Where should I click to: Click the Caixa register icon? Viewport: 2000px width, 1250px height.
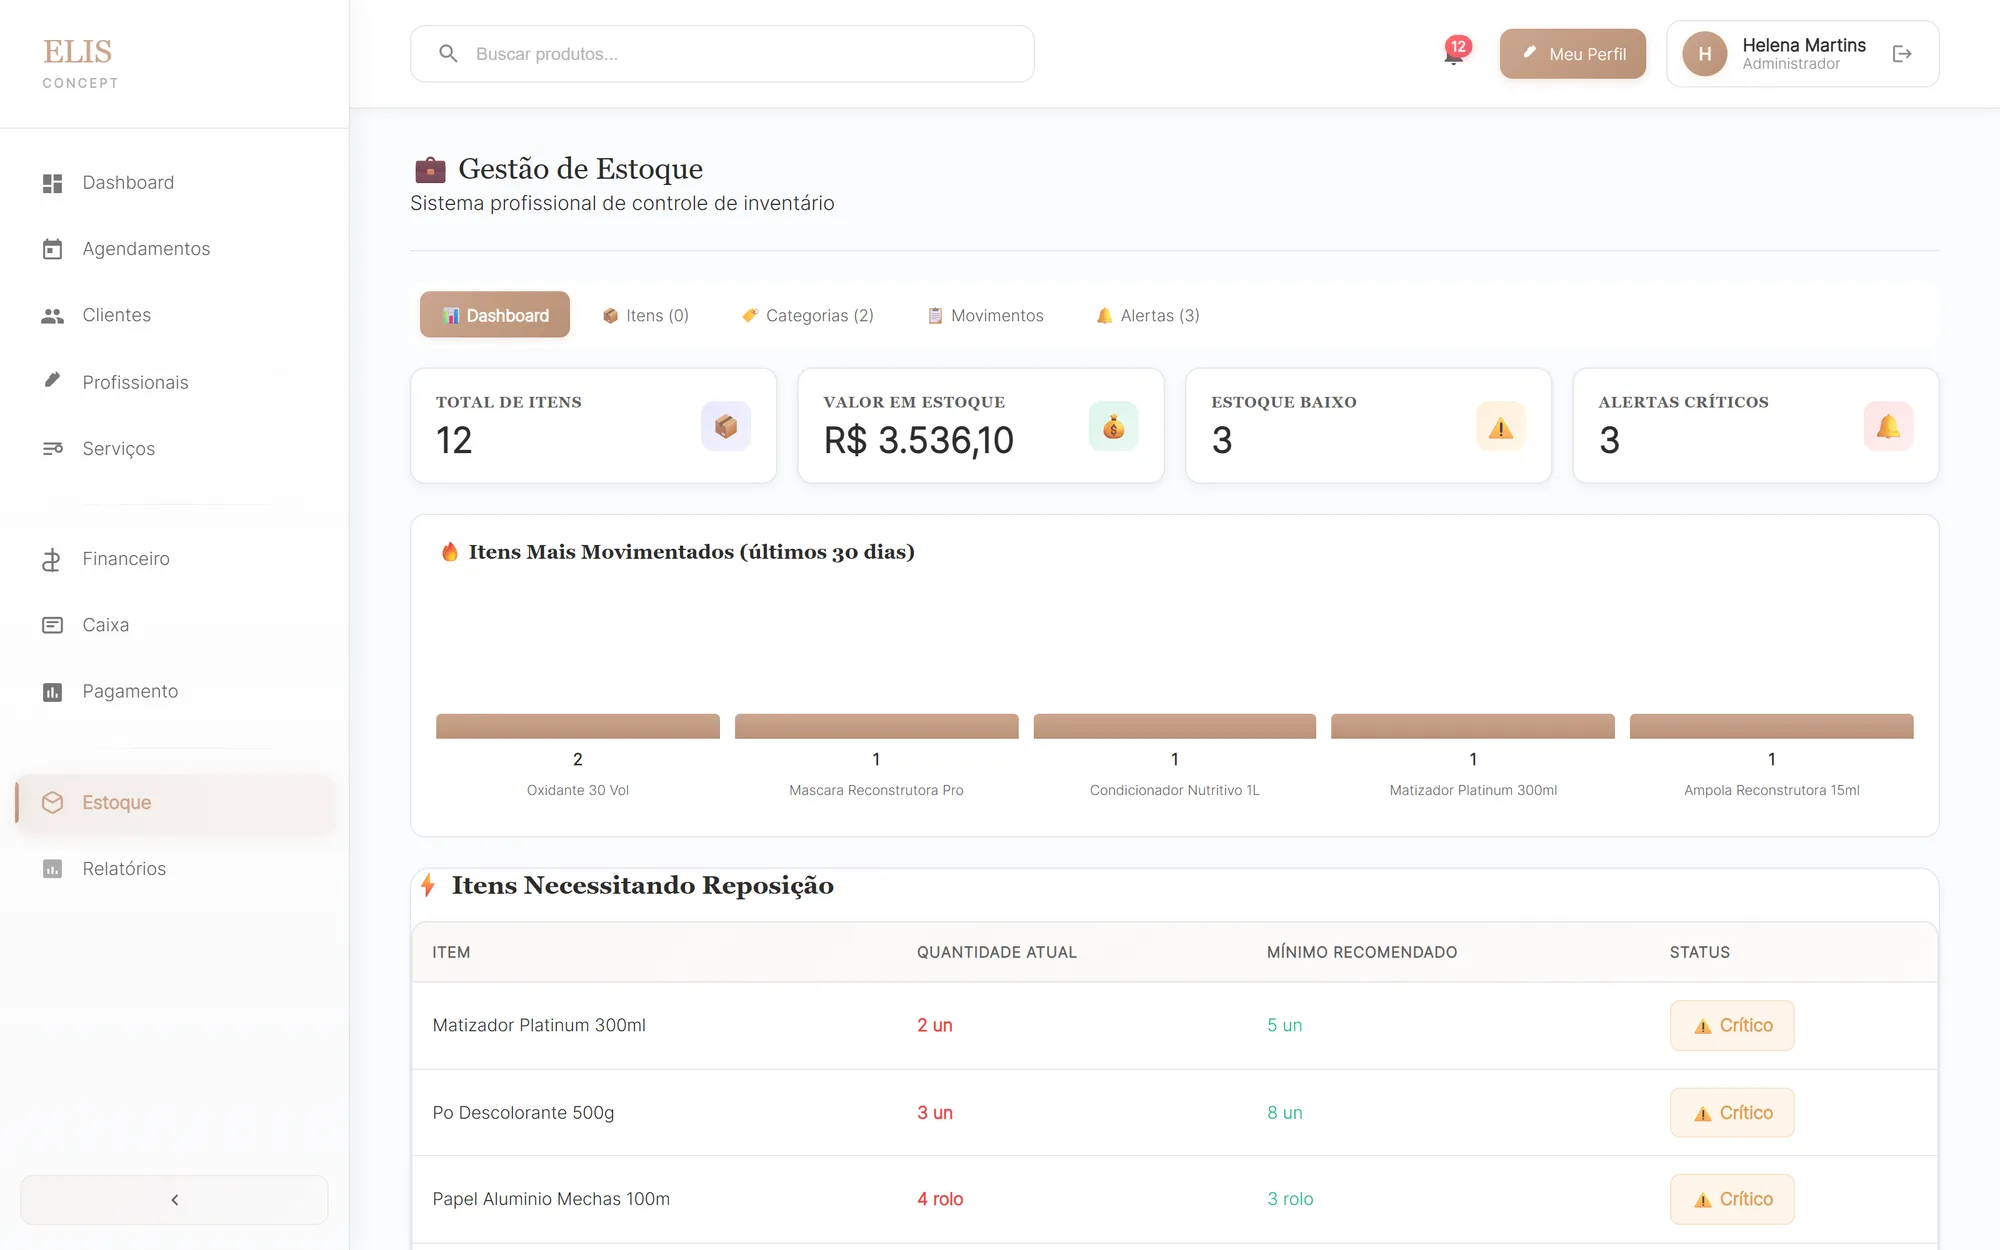pos(53,625)
